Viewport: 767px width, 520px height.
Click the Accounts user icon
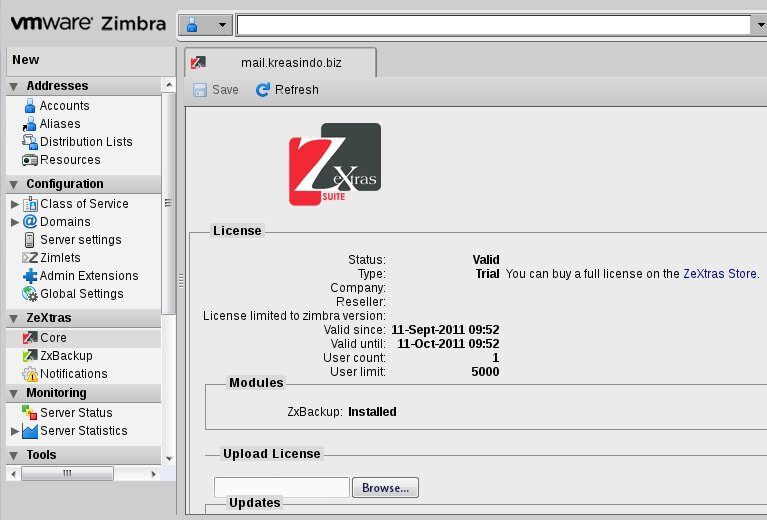pos(30,105)
